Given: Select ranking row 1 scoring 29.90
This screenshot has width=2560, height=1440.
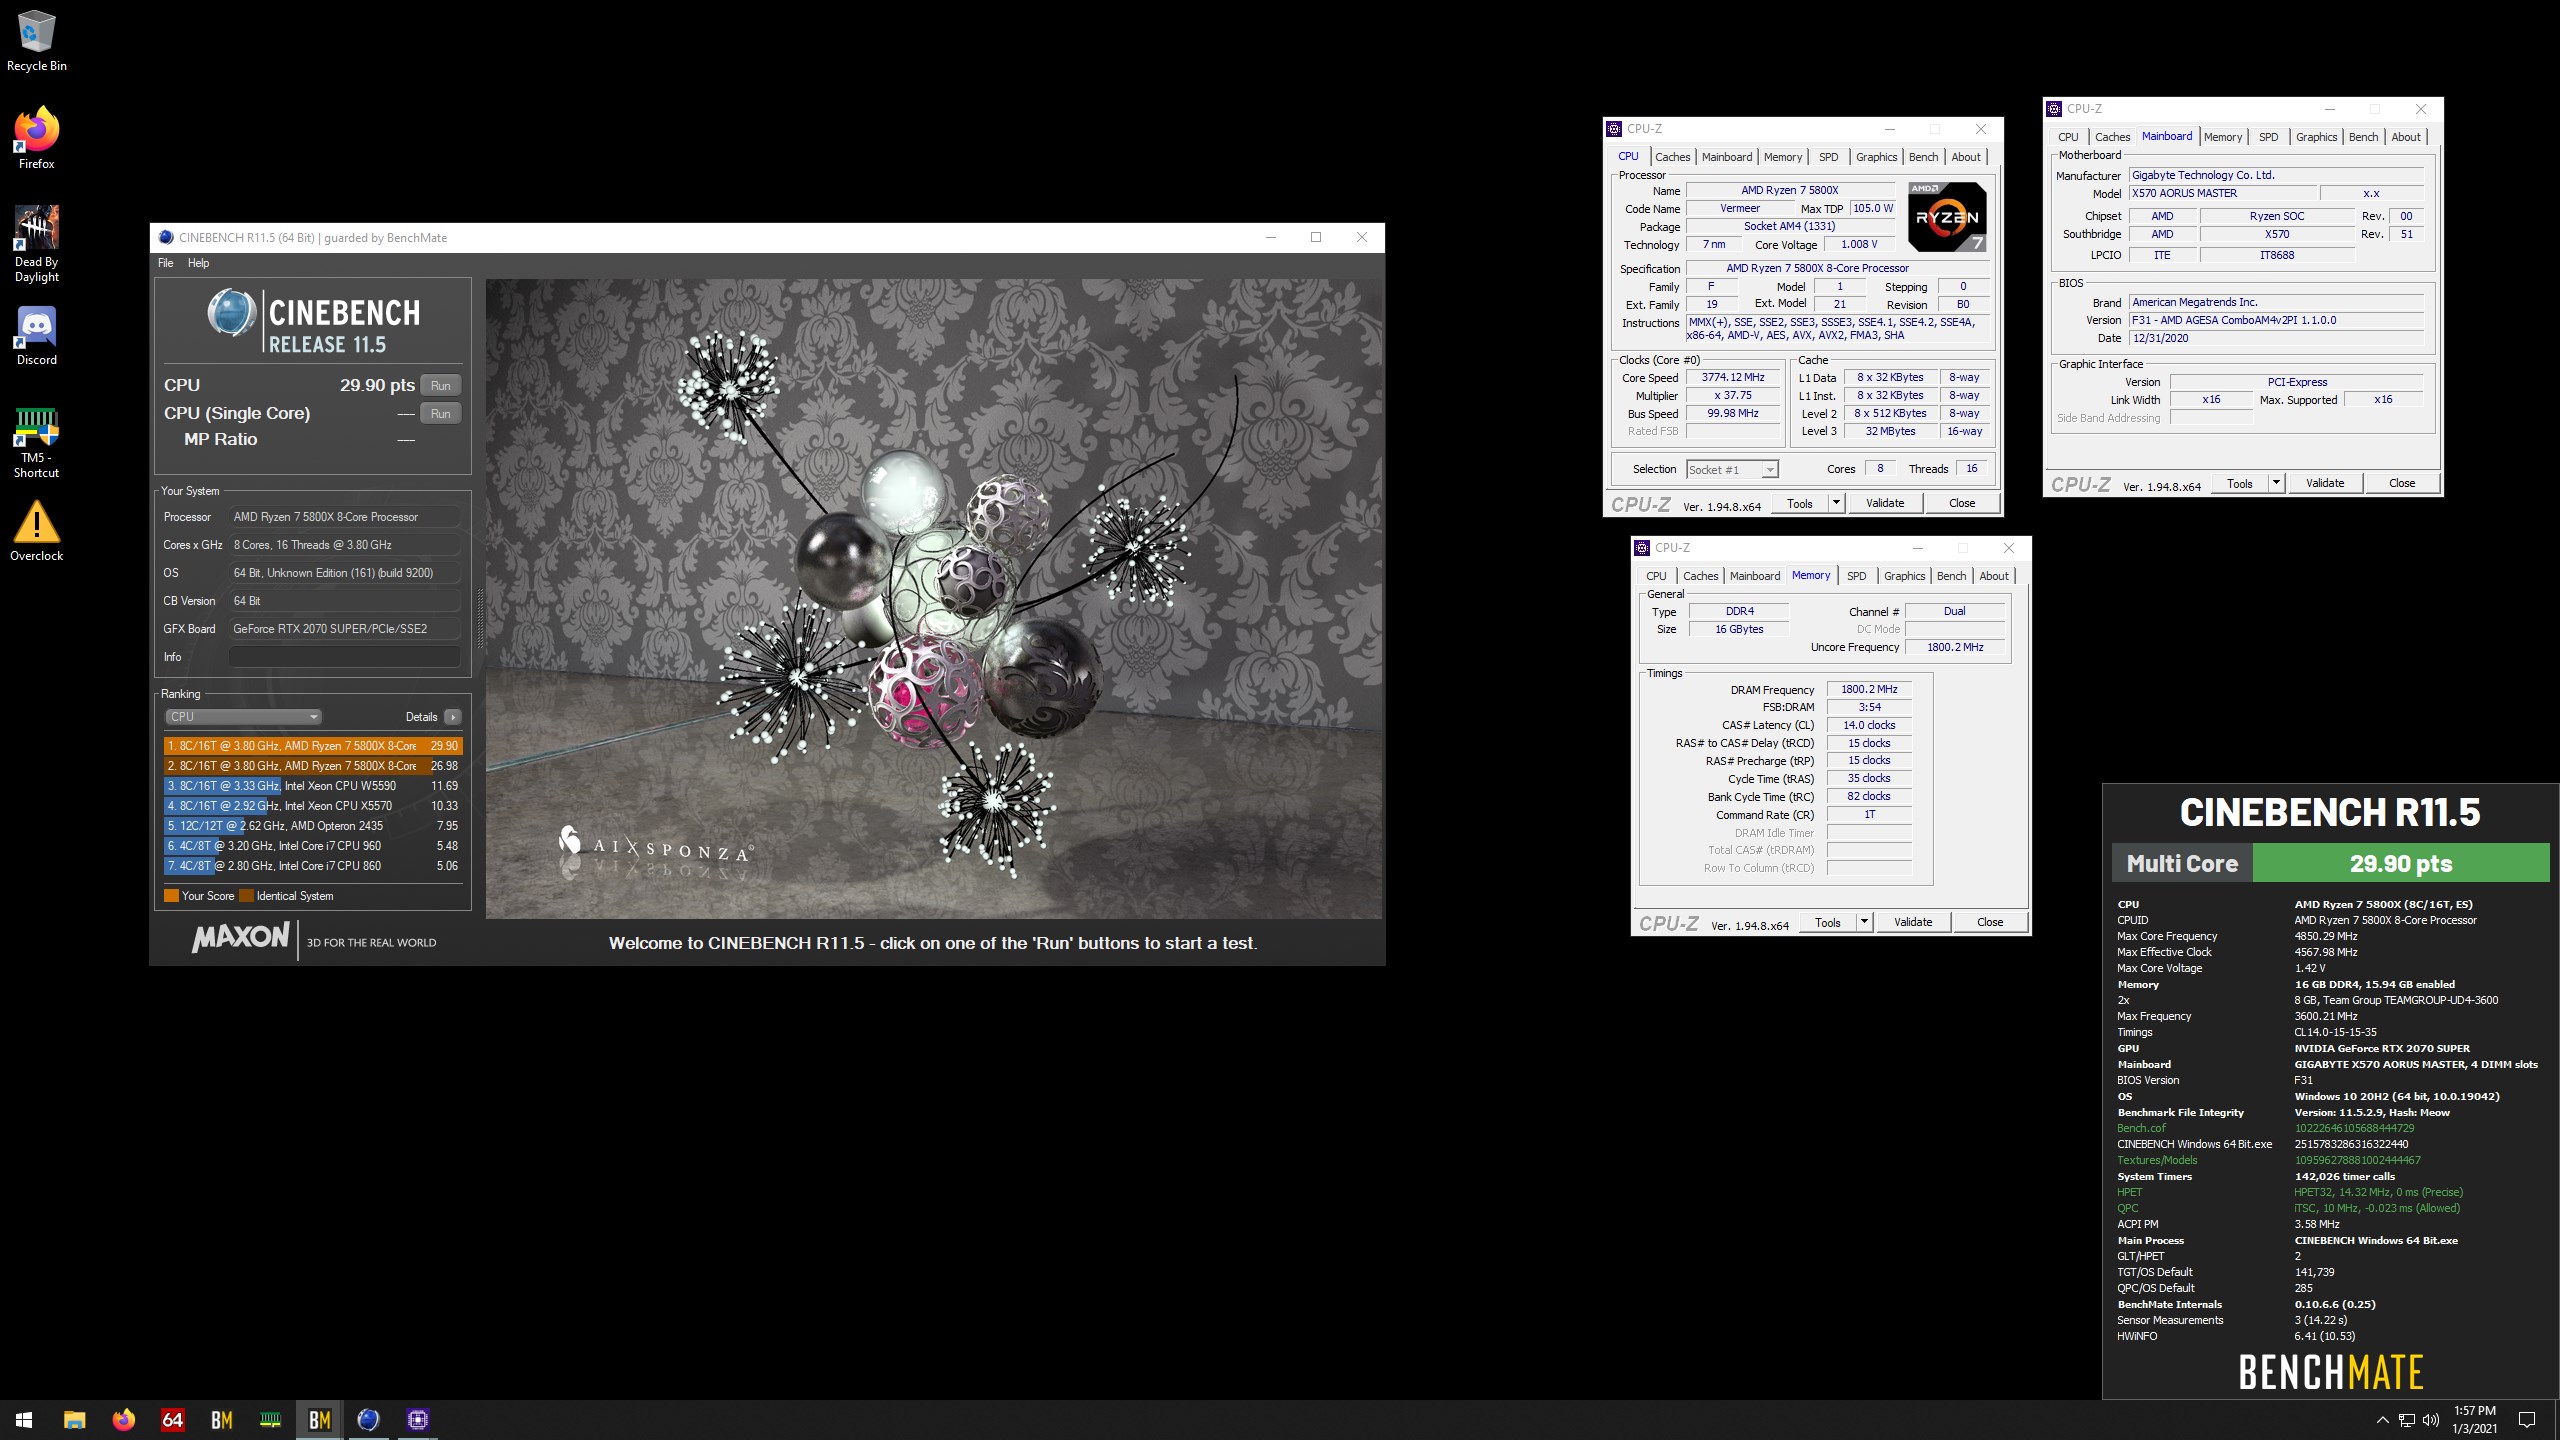Looking at the screenshot, I should tap(313, 746).
